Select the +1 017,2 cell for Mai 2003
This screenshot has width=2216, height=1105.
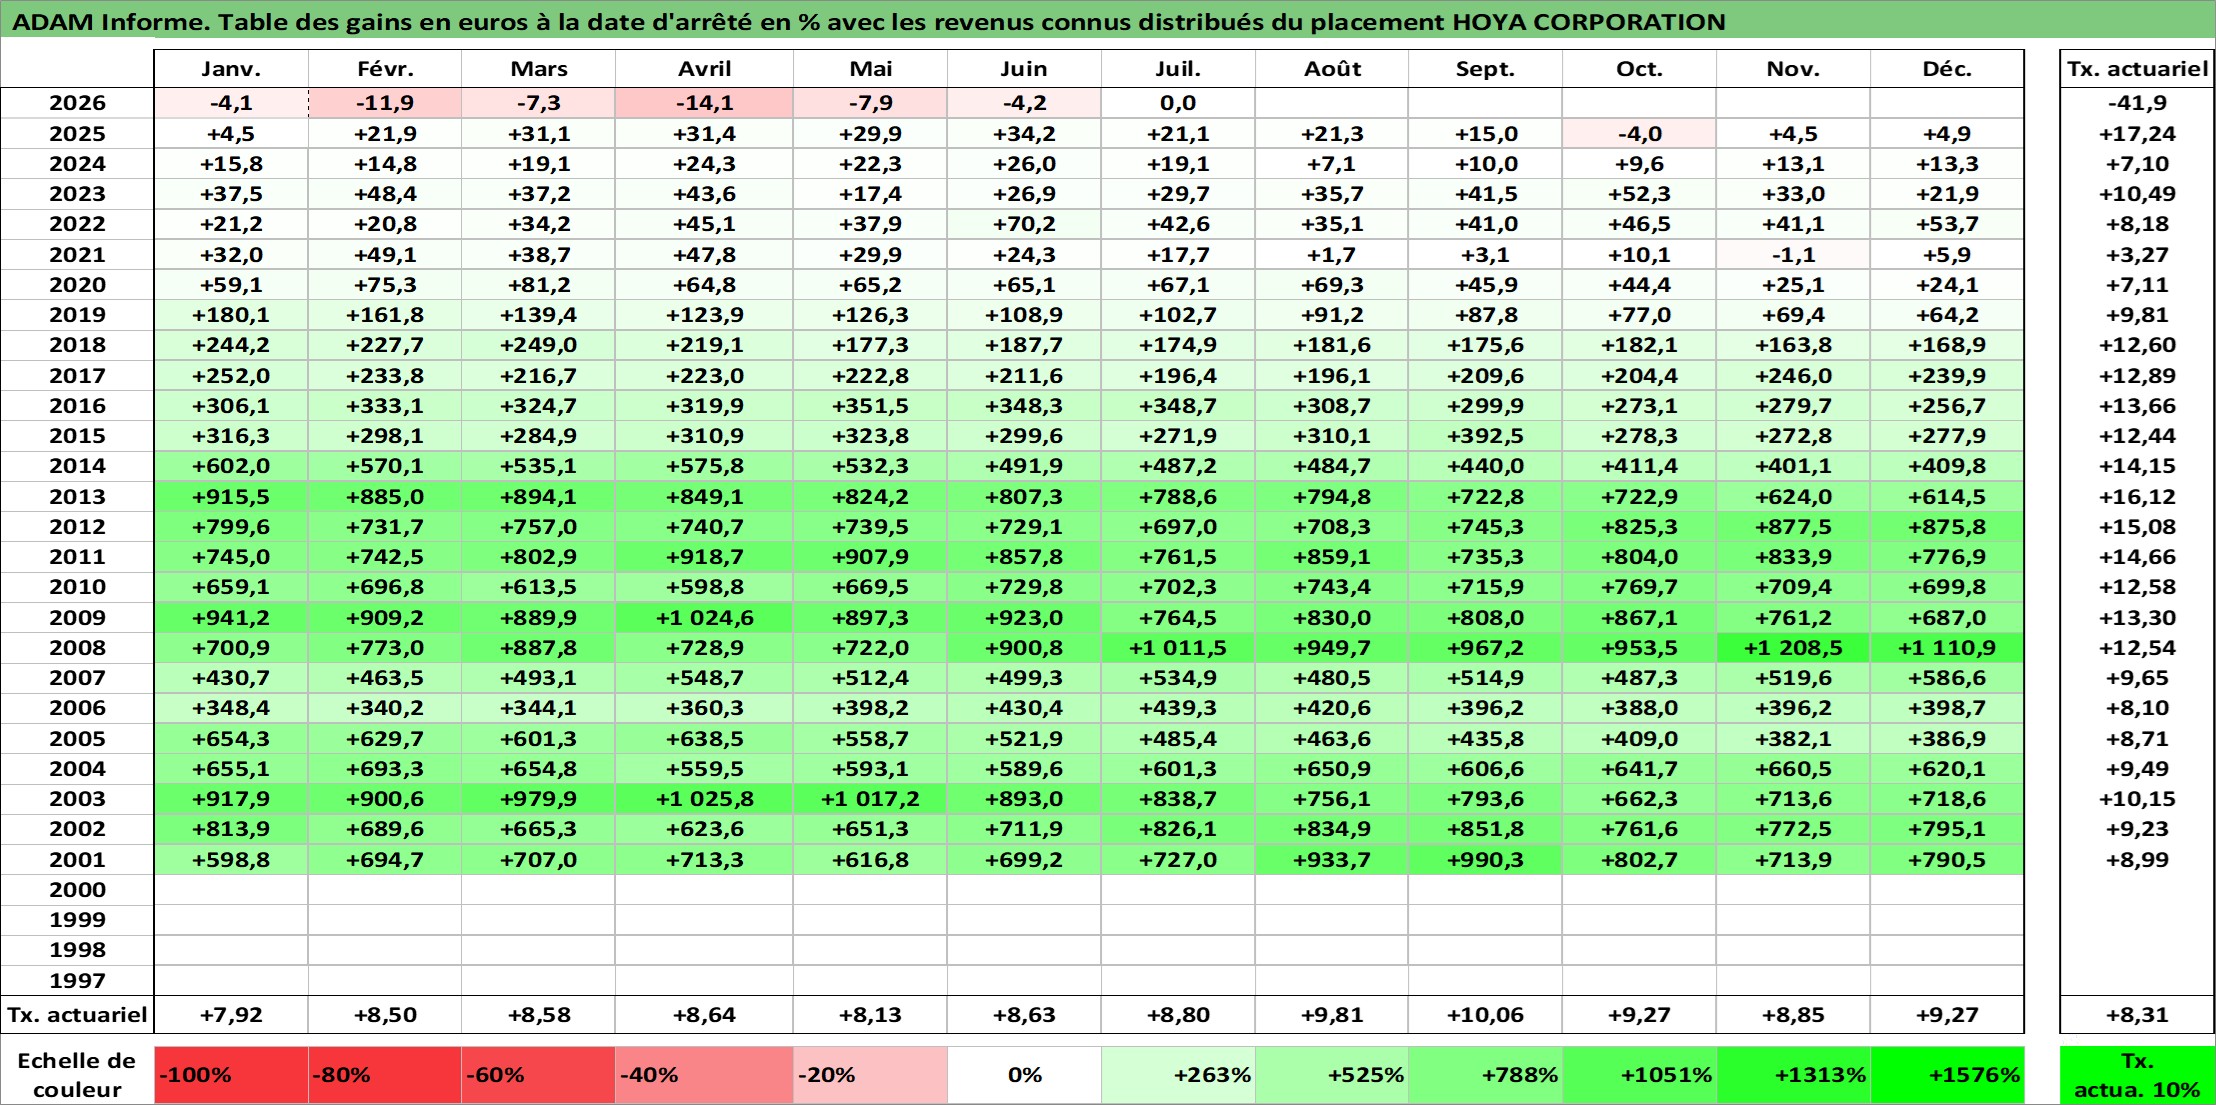click(x=870, y=799)
